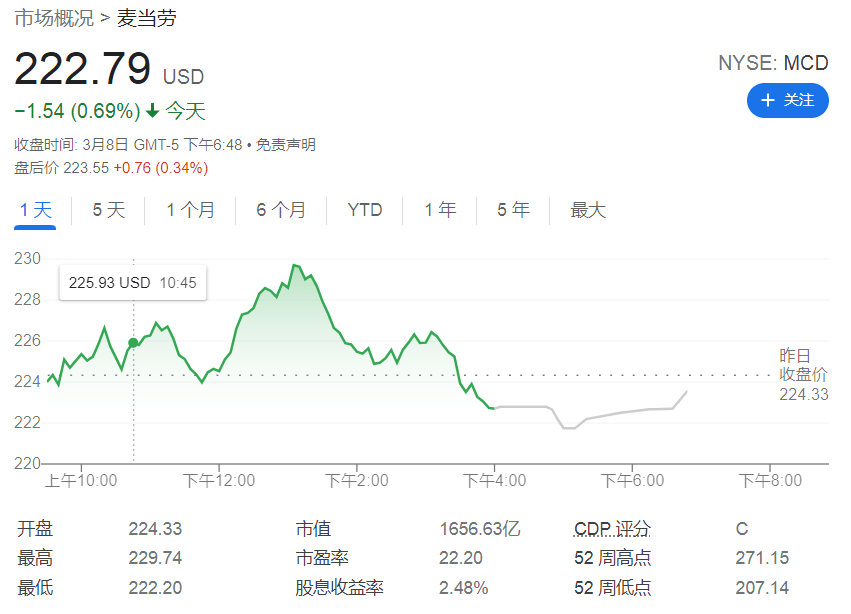Click the 市值 value 1656.63亿
This screenshot has height=614, width=851.
tap(480, 529)
